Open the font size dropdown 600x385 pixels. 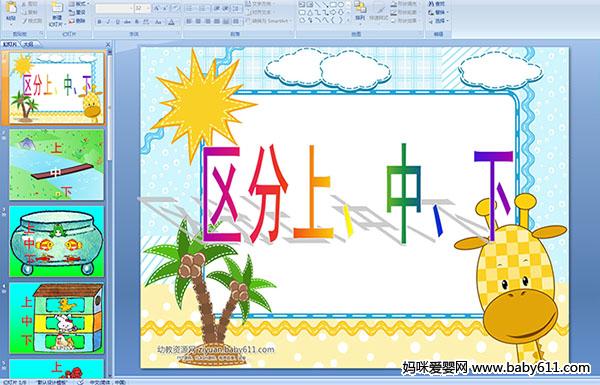click(148, 8)
